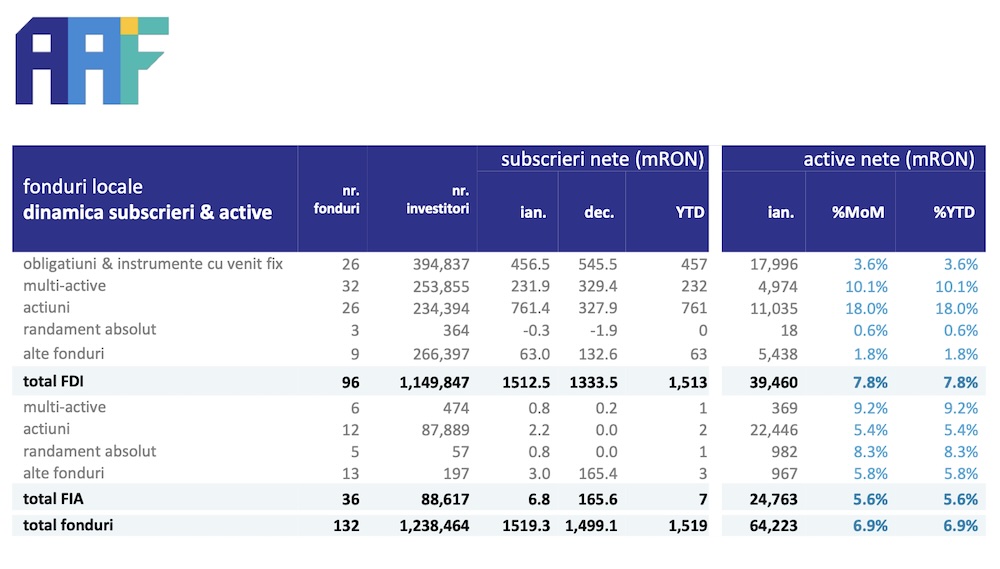Image resolution: width=1000 pixels, height=569 pixels.
Task: Click the 22,446 net assets cell
Action: tap(773, 430)
